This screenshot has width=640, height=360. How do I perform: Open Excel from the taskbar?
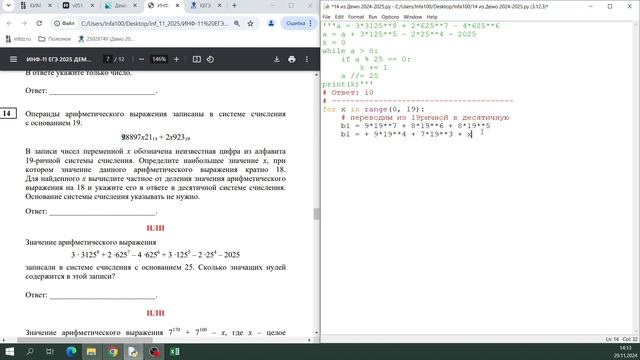click(x=175, y=351)
